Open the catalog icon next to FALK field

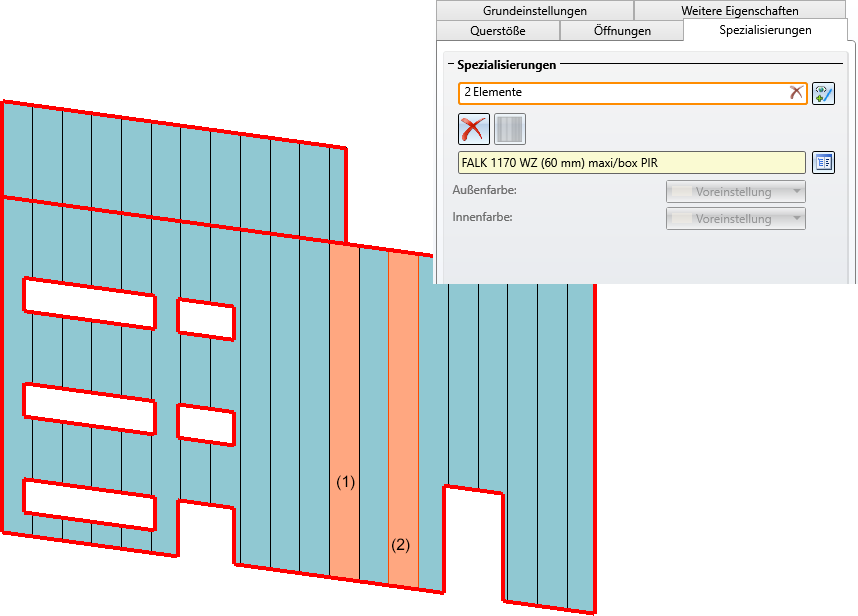(823, 162)
